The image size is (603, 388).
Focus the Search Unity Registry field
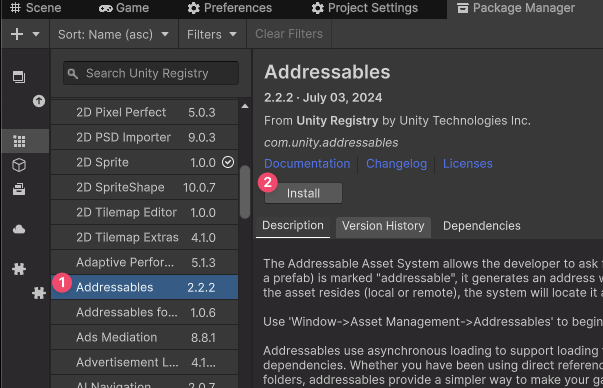pyautogui.click(x=151, y=73)
